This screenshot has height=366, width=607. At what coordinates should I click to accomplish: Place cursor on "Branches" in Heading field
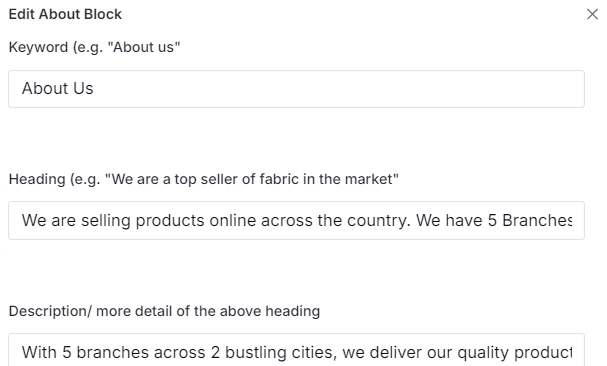point(537,220)
